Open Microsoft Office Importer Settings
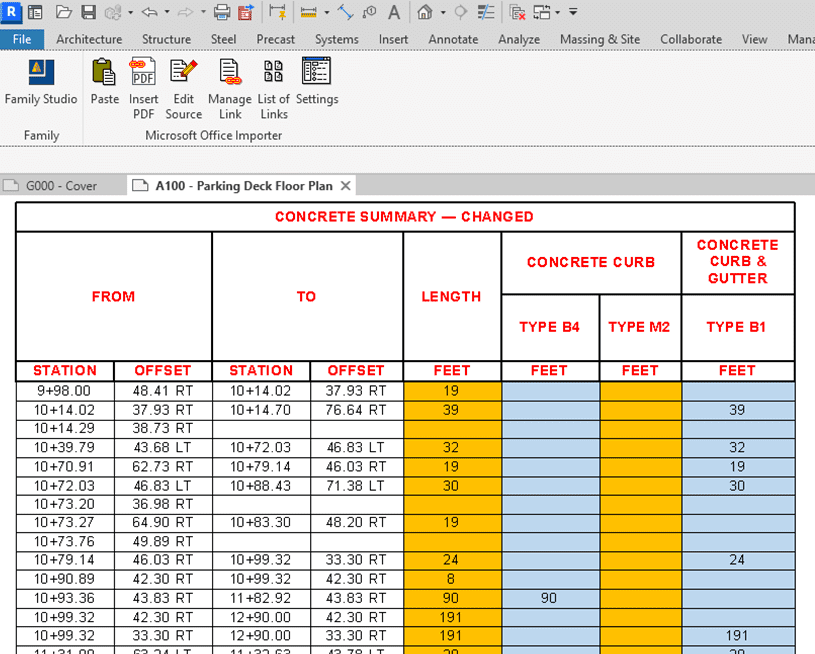This screenshot has width=815, height=654. [317, 82]
